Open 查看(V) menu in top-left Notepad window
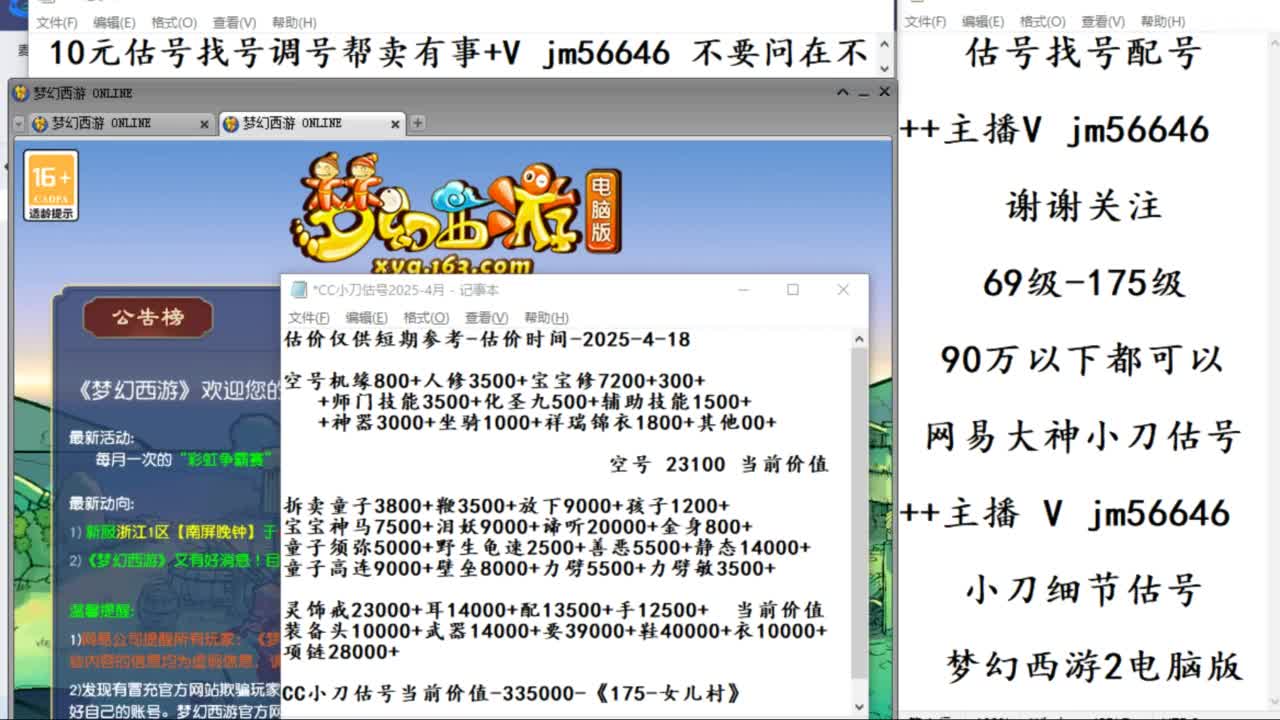 click(234, 22)
